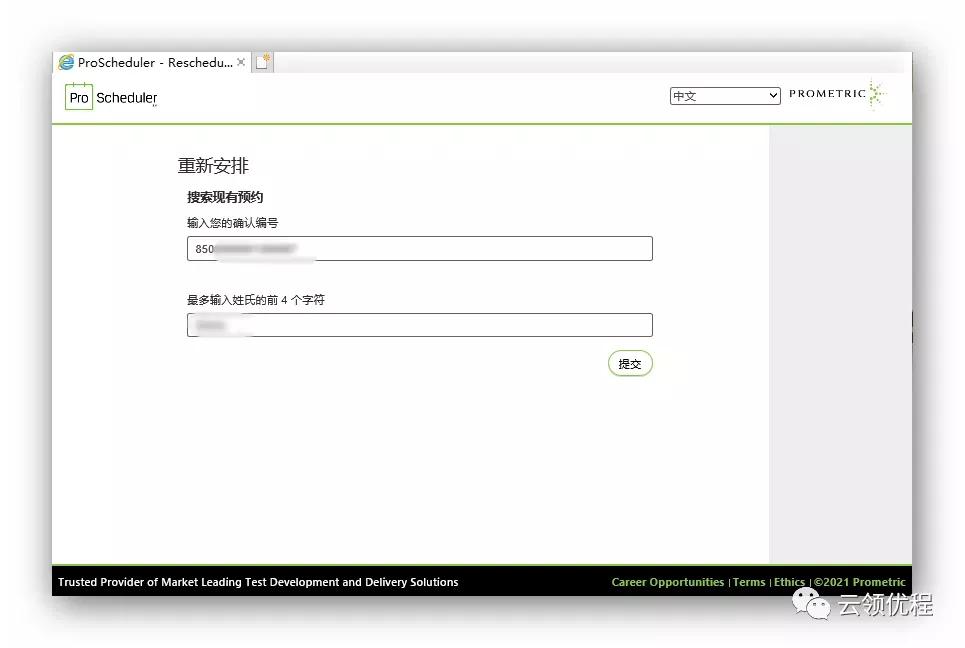Click the Prometric starburst logo
This screenshot has height=648, width=965.
(874, 93)
